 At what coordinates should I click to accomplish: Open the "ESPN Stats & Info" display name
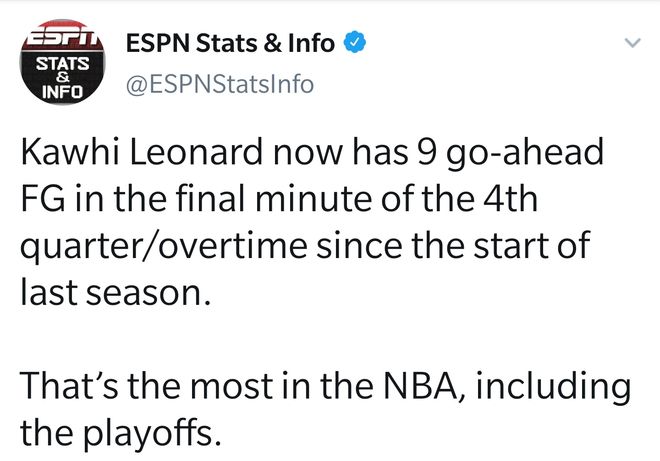click(229, 42)
